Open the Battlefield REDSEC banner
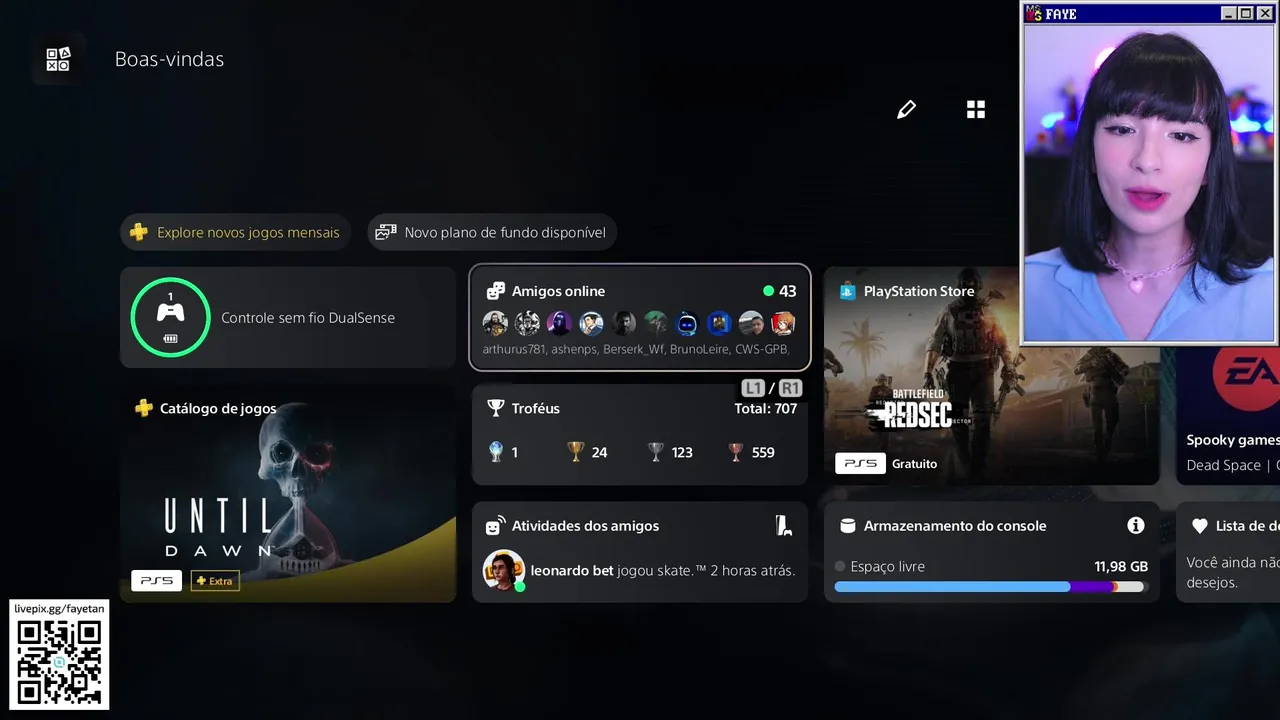1280x720 pixels. (x=991, y=376)
